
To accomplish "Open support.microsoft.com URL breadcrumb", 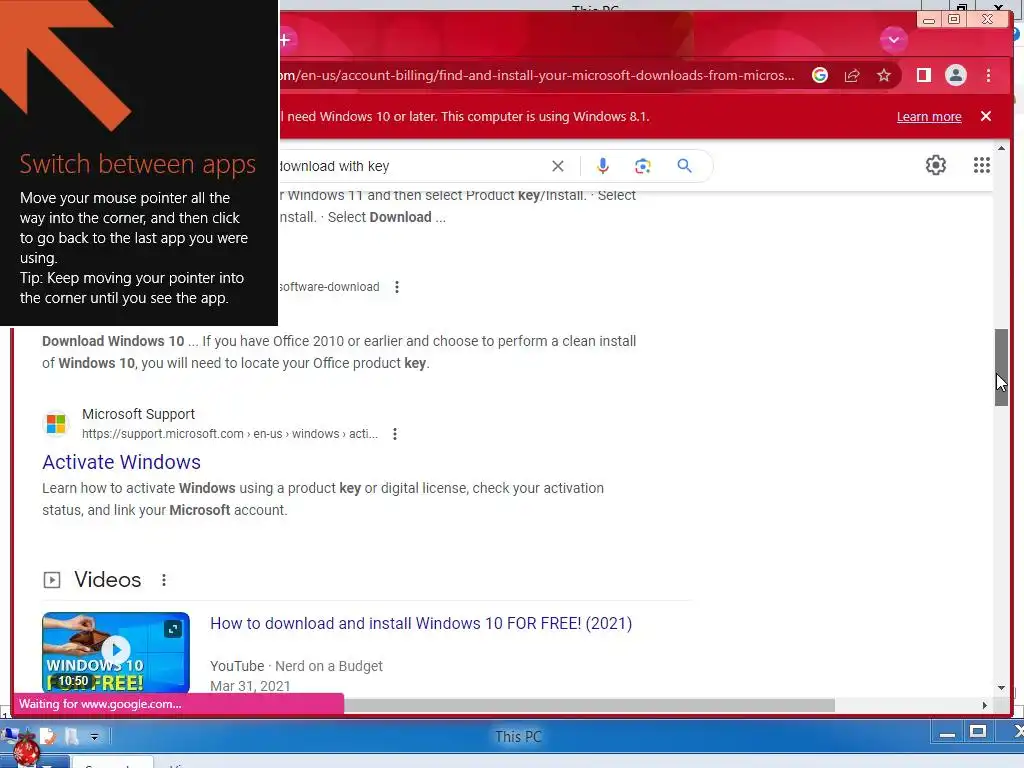I will point(230,434).
